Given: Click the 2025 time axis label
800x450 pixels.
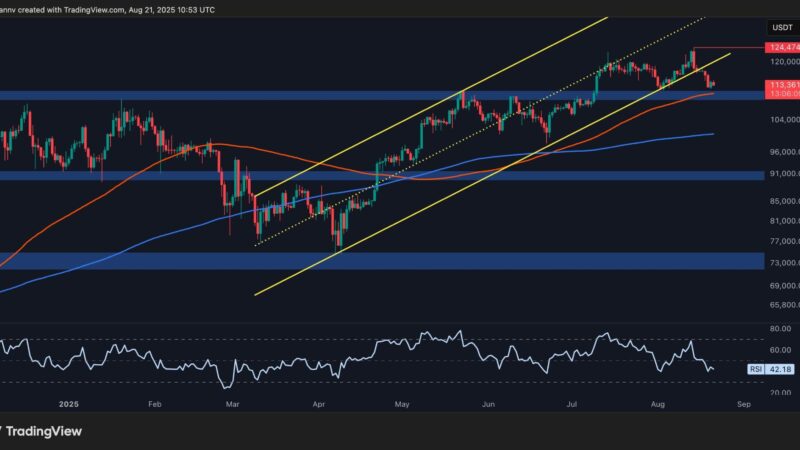Looking at the screenshot, I should tap(69, 404).
